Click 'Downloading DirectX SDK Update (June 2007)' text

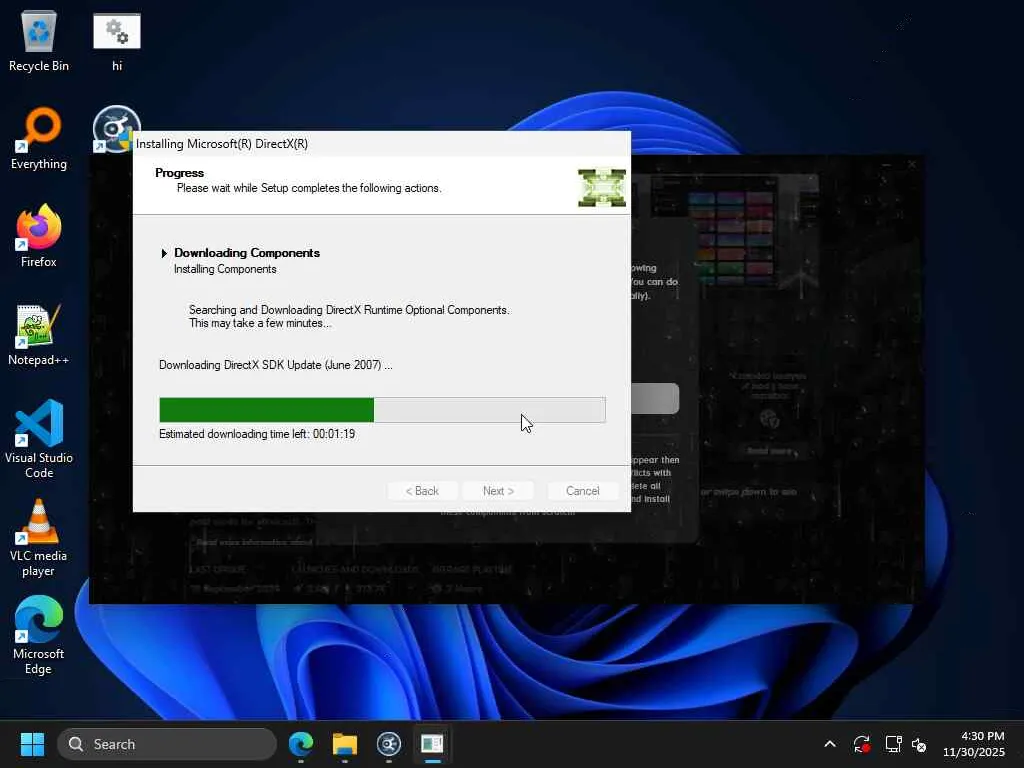point(276,365)
